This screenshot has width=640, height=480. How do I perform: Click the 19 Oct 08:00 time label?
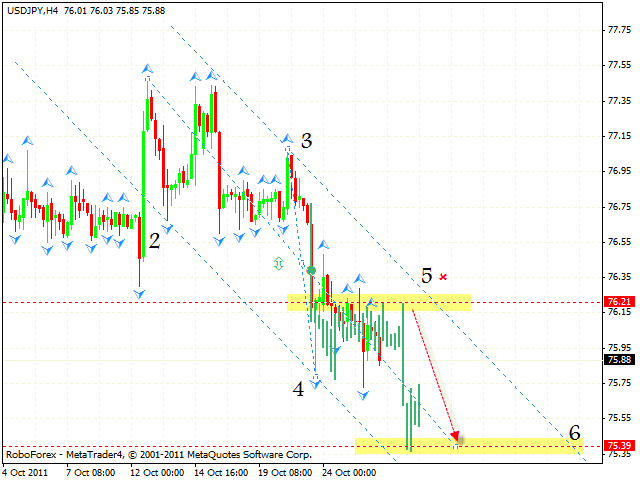[x=285, y=473]
